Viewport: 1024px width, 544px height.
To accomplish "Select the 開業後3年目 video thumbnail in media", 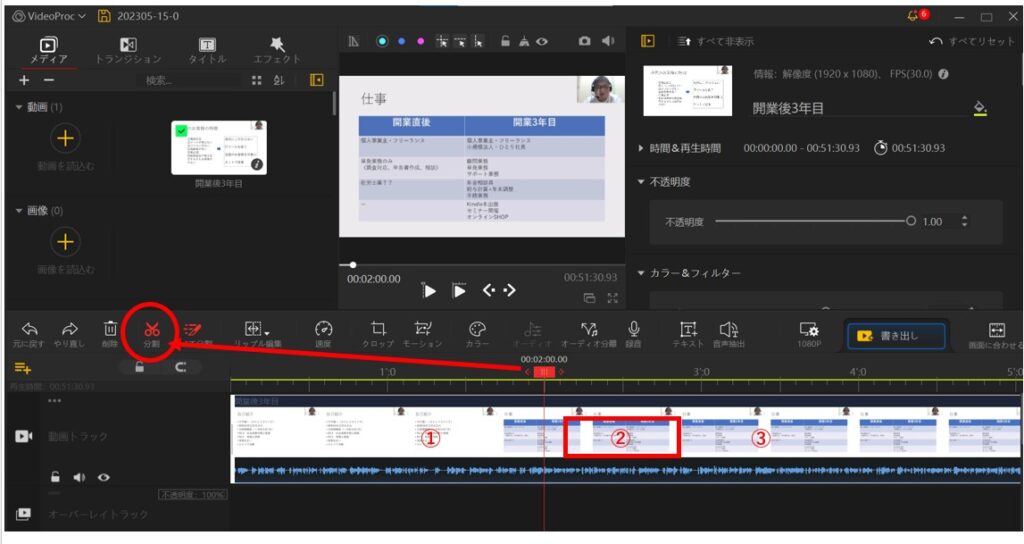I will coord(219,148).
